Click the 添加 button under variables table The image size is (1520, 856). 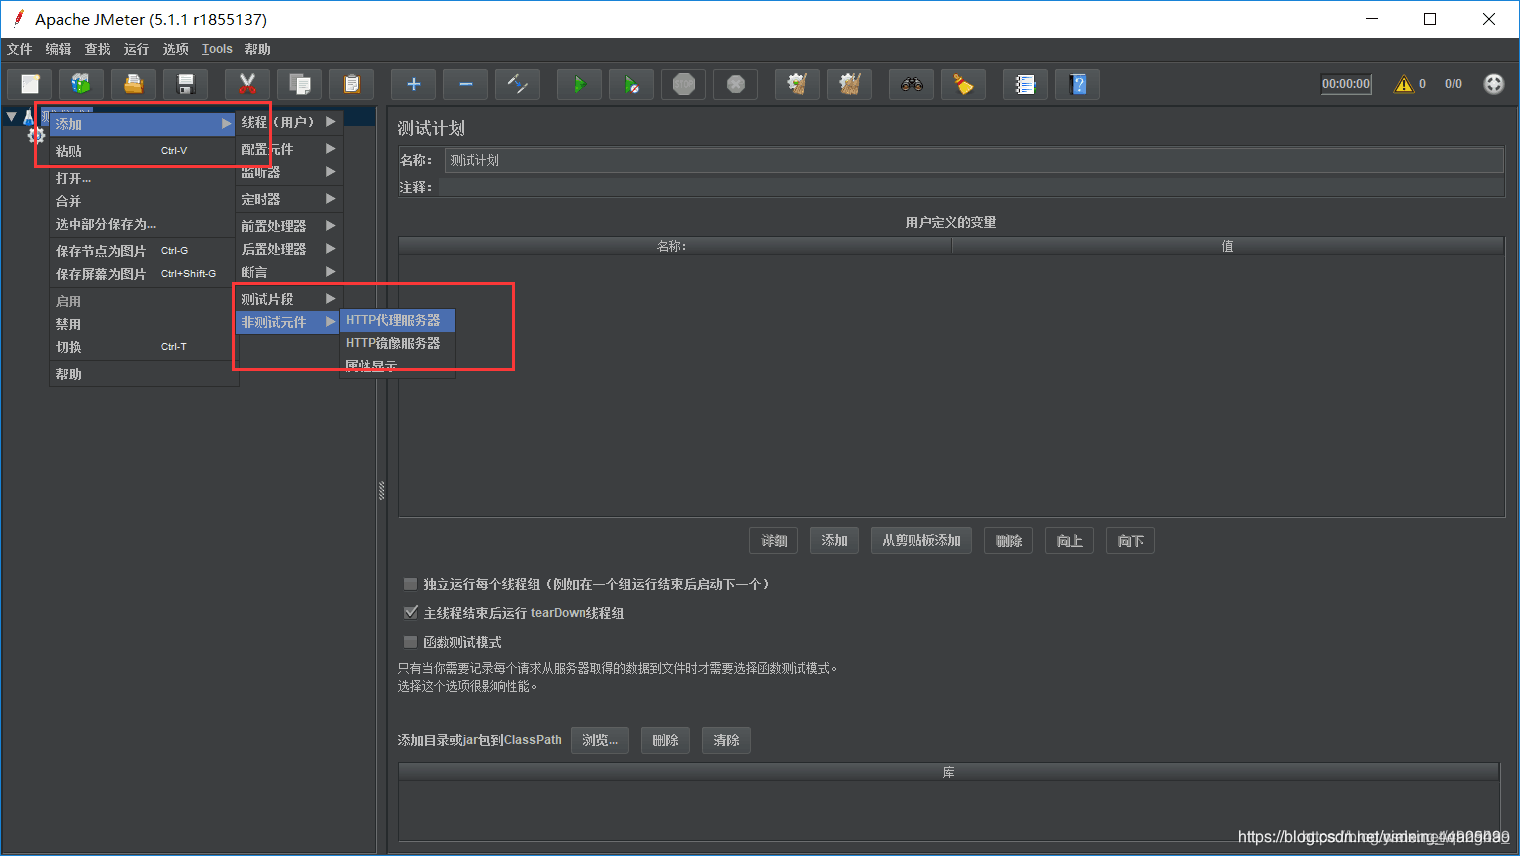[x=834, y=541]
